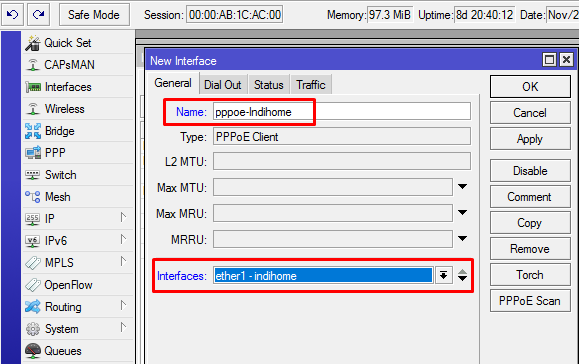
Task: Expand the Routing submenu arrow
Action: coord(123,305)
